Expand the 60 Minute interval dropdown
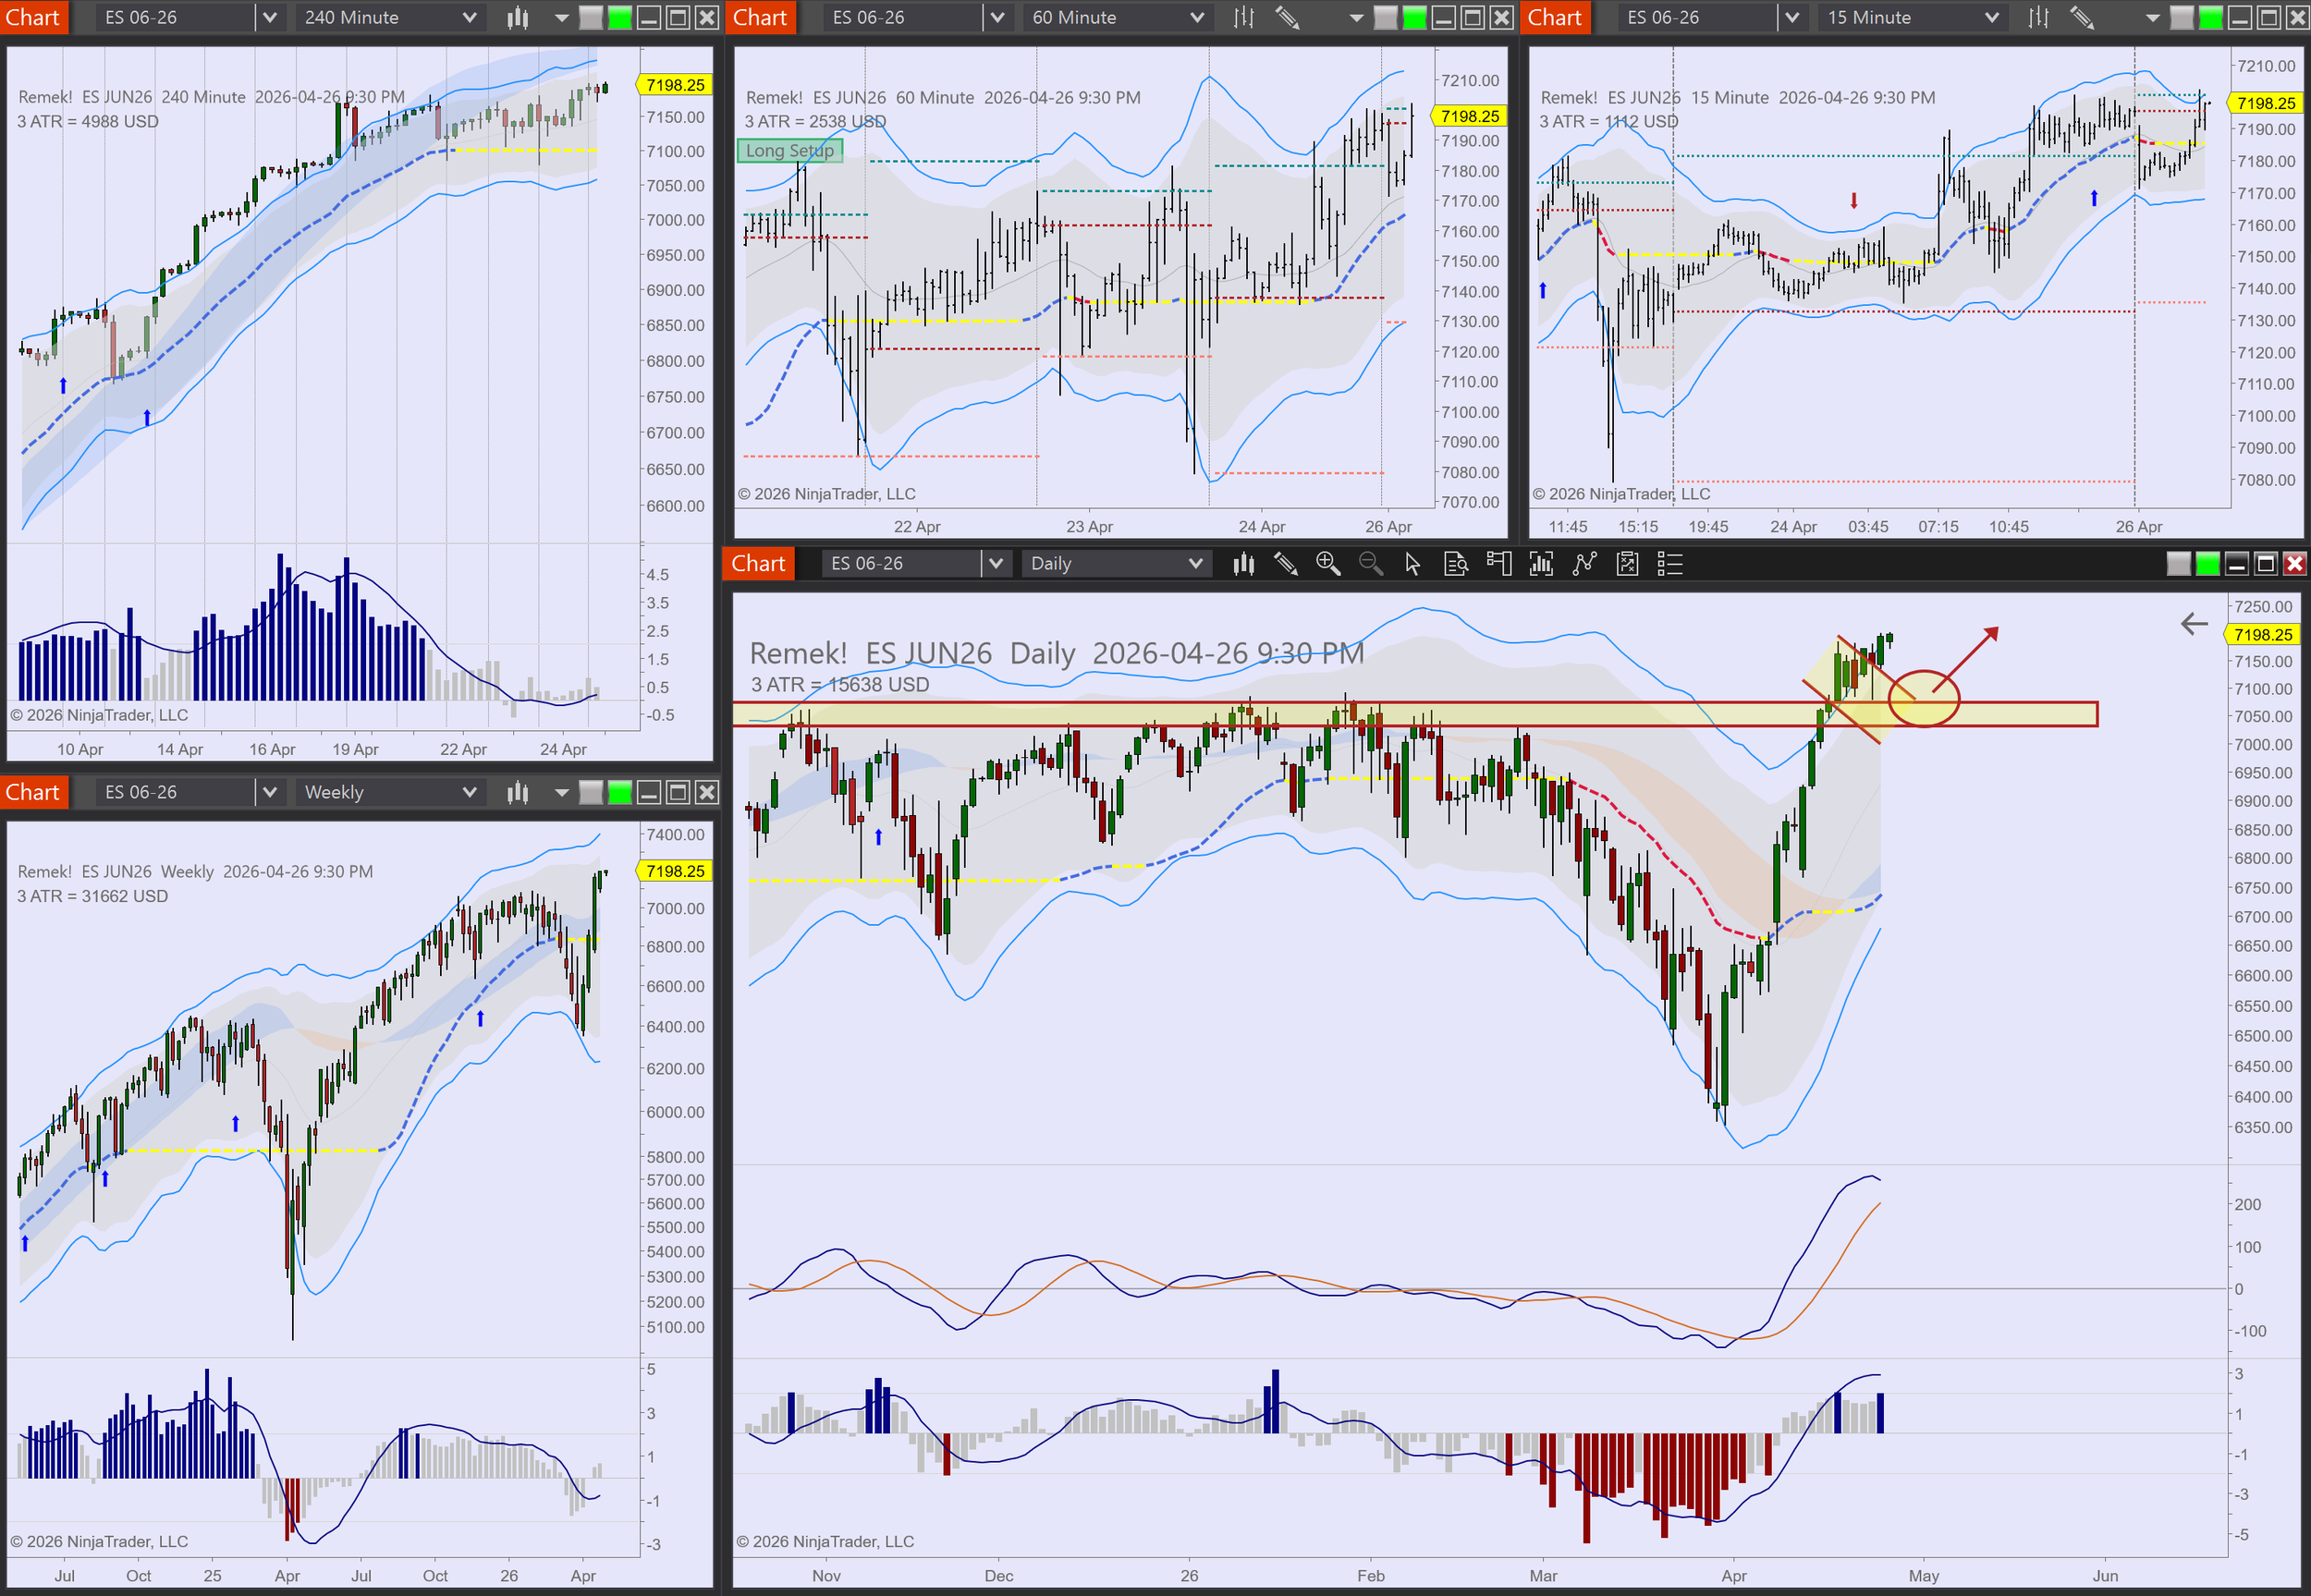This screenshot has height=1596, width=2311. coord(1197,17)
